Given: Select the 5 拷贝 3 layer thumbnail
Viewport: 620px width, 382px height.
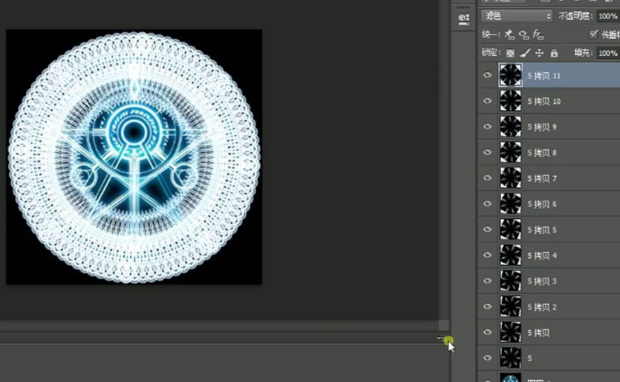Looking at the screenshot, I should click(x=510, y=281).
